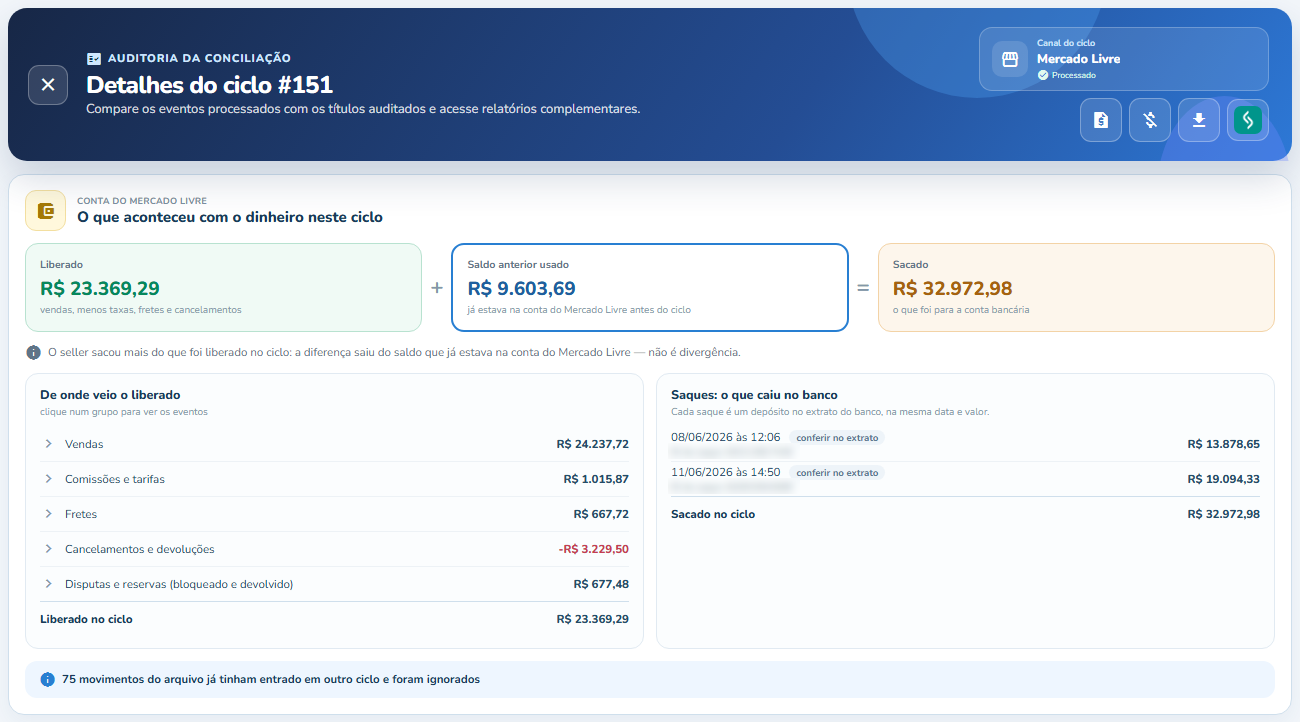
Task: Open the invoice document icon button
Action: 1101,120
